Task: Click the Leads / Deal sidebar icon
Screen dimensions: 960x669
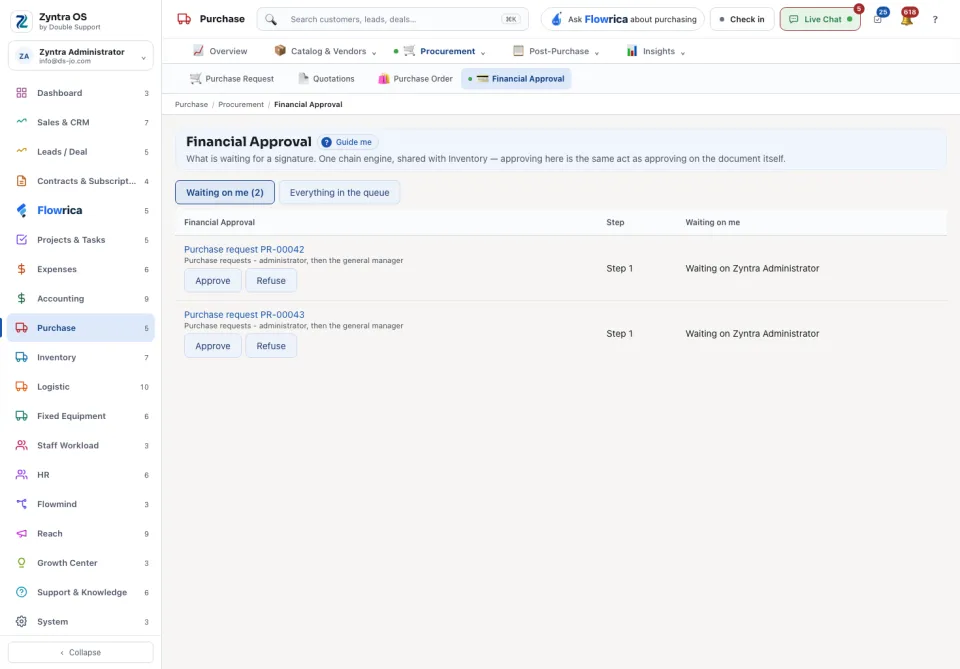Action: tap(21, 152)
